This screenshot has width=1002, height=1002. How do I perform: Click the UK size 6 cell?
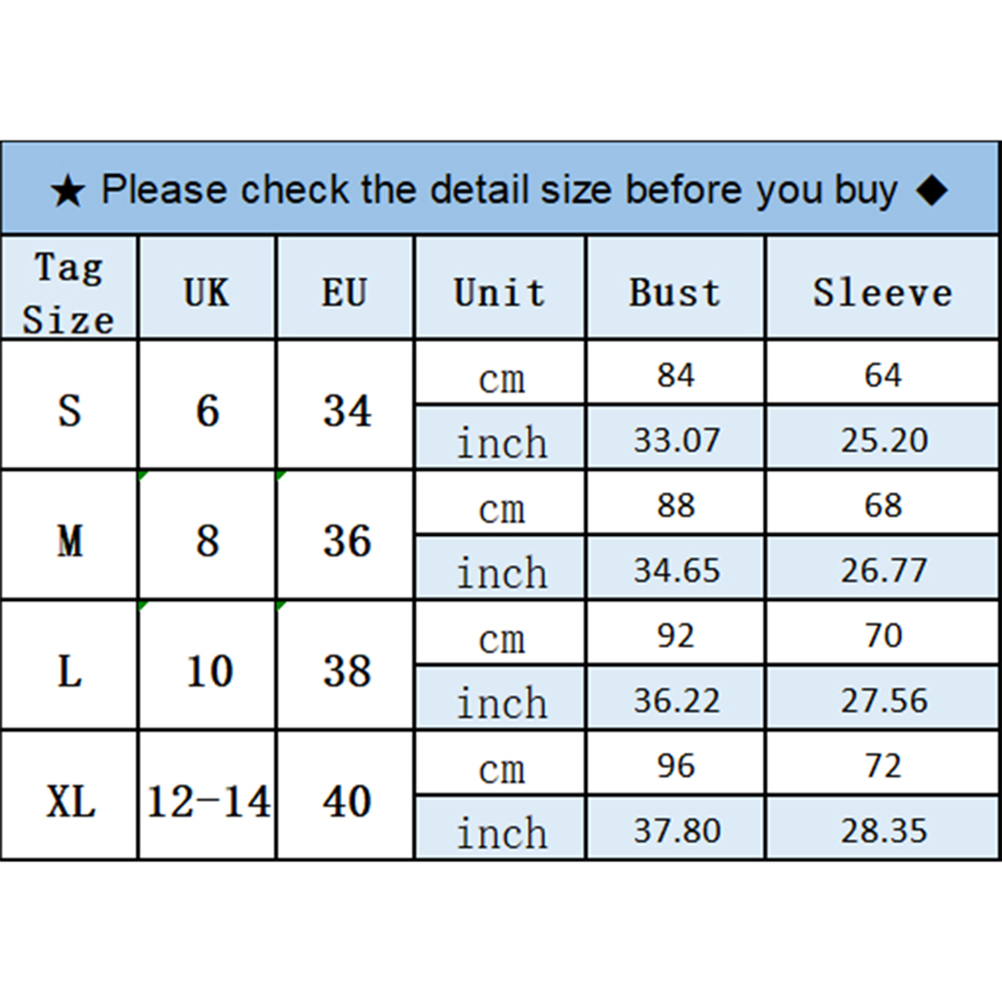click(x=207, y=410)
